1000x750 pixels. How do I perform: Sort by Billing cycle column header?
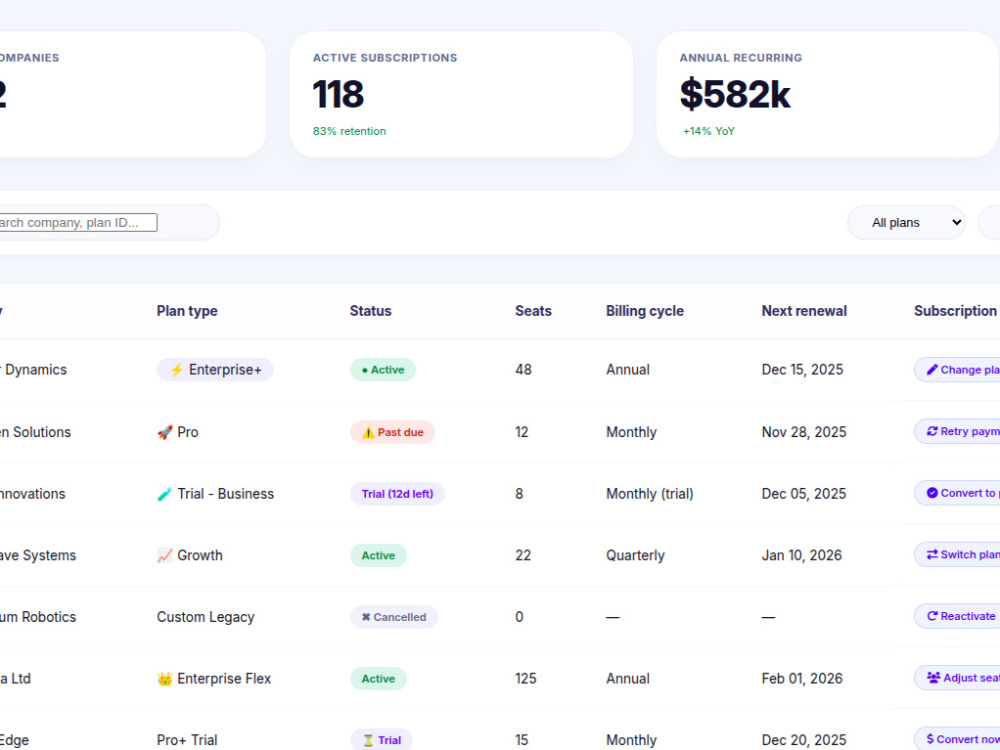point(645,311)
